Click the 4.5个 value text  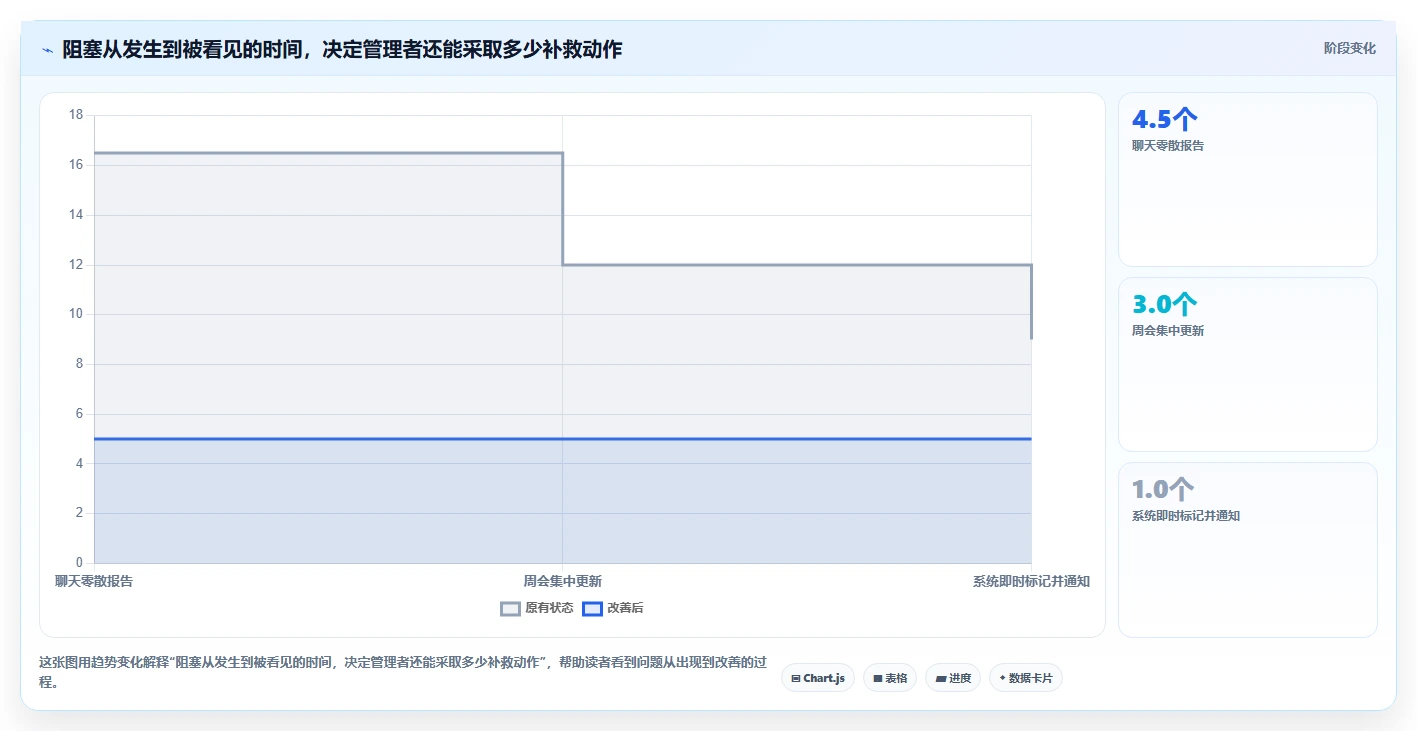[1164, 119]
